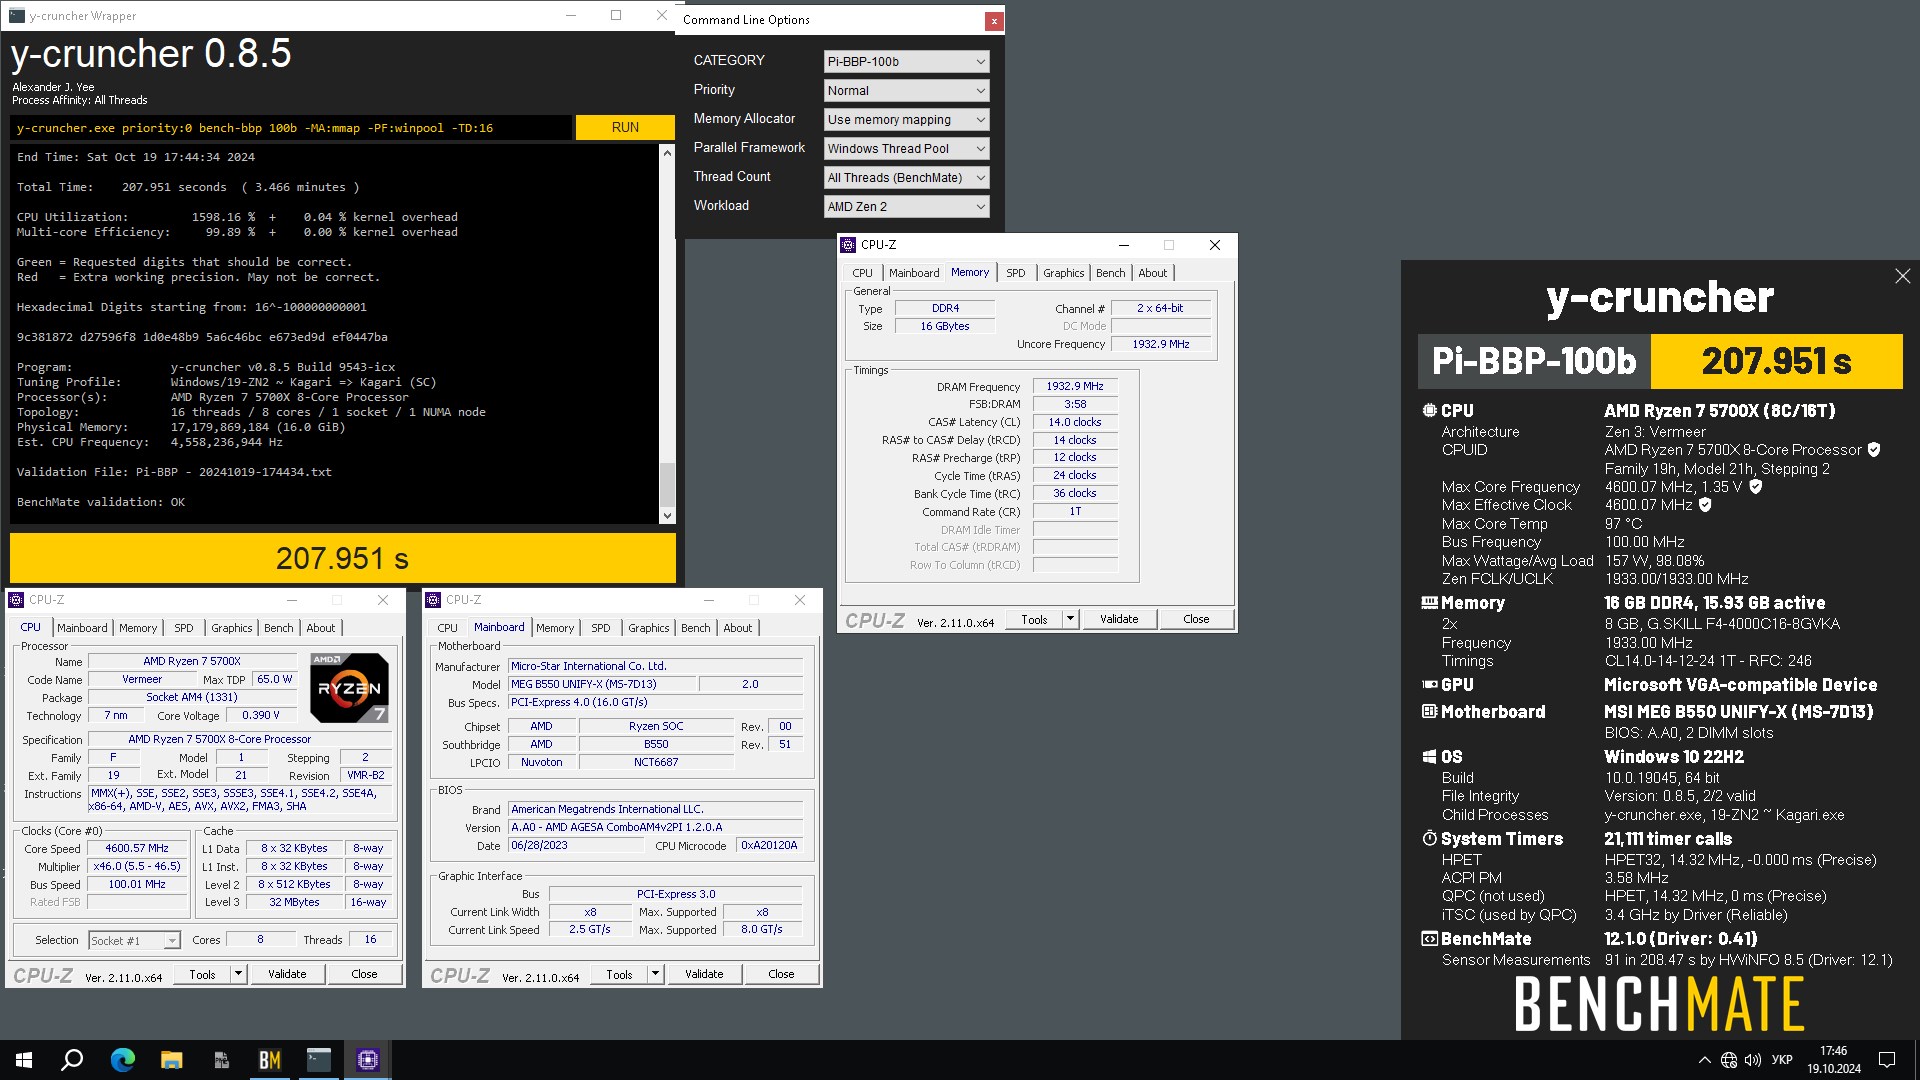Click the GPU card icon in BenchMate panel
This screenshot has width=1920, height=1080.
coord(1429,685)
